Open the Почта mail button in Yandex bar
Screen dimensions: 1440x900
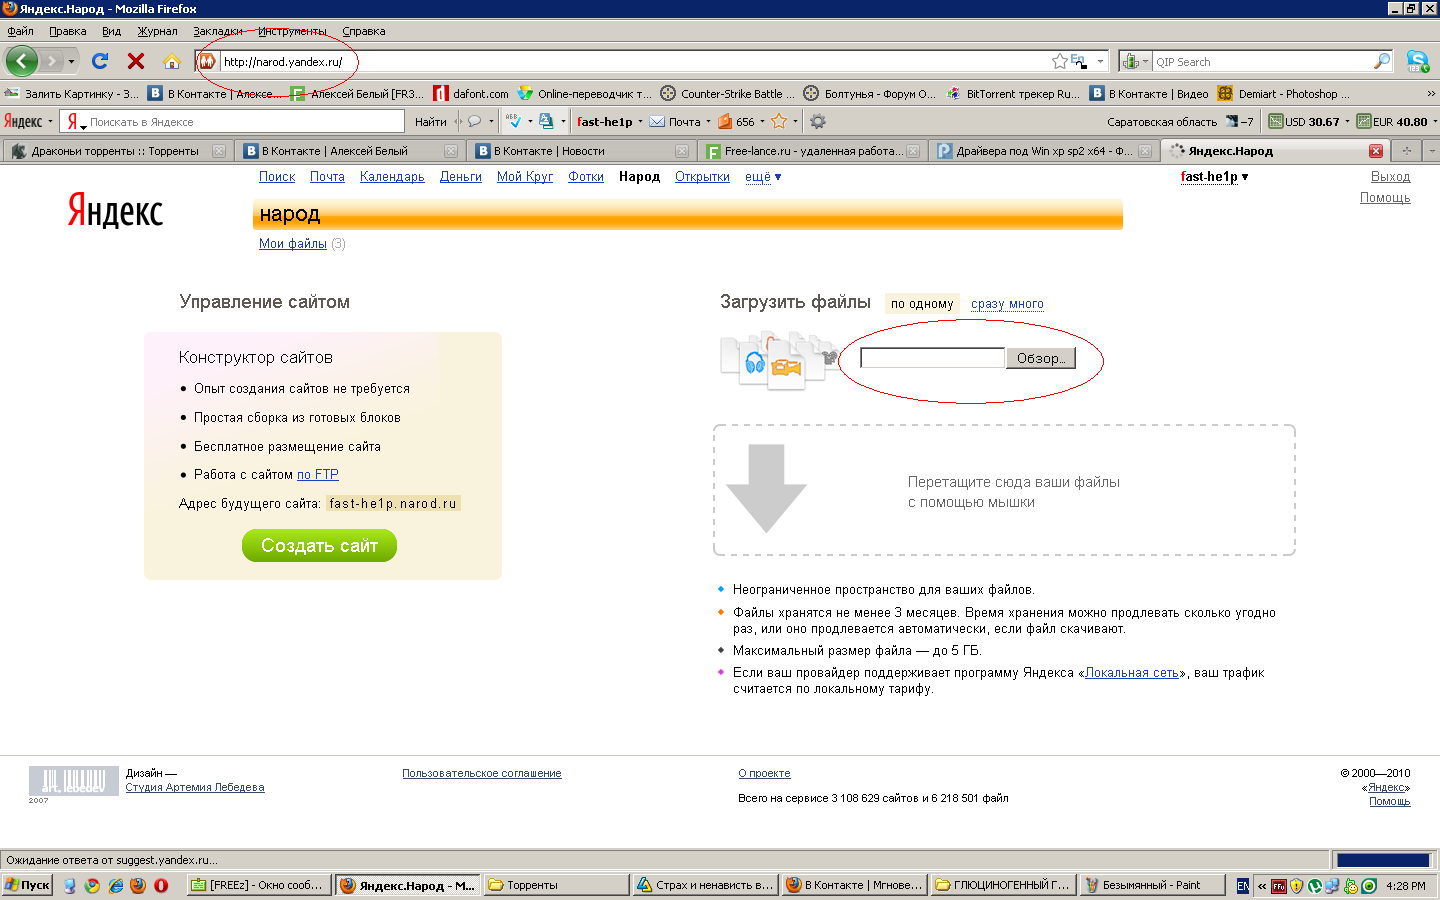tap(675, 121)
